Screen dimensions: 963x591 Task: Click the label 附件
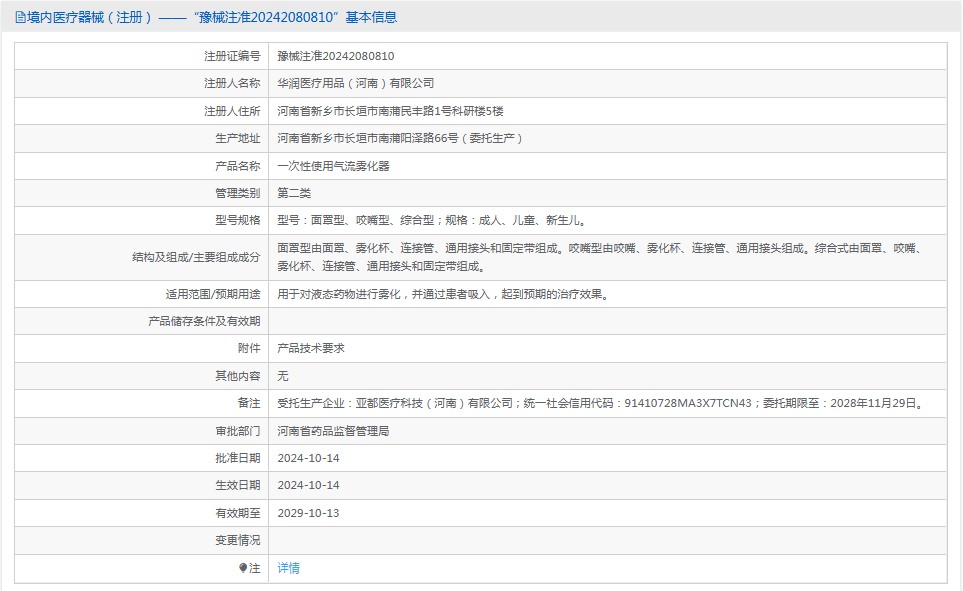[249, 348]
